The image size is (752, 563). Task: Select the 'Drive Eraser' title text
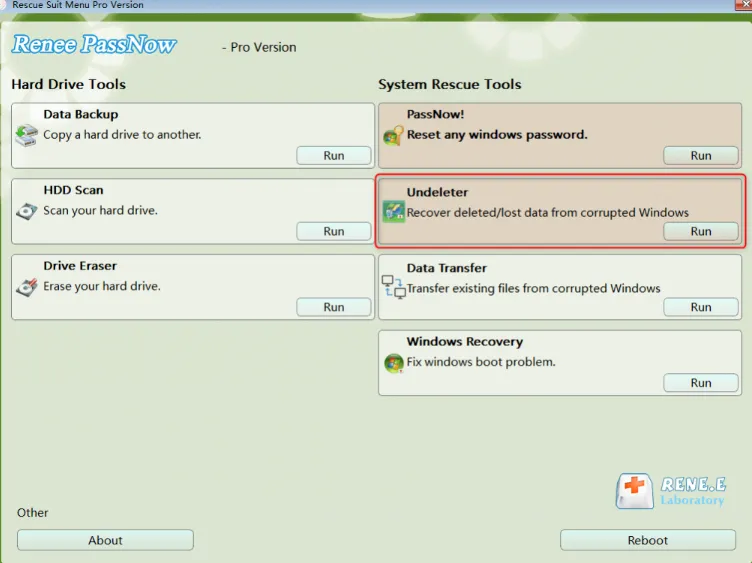click(80, 266)
